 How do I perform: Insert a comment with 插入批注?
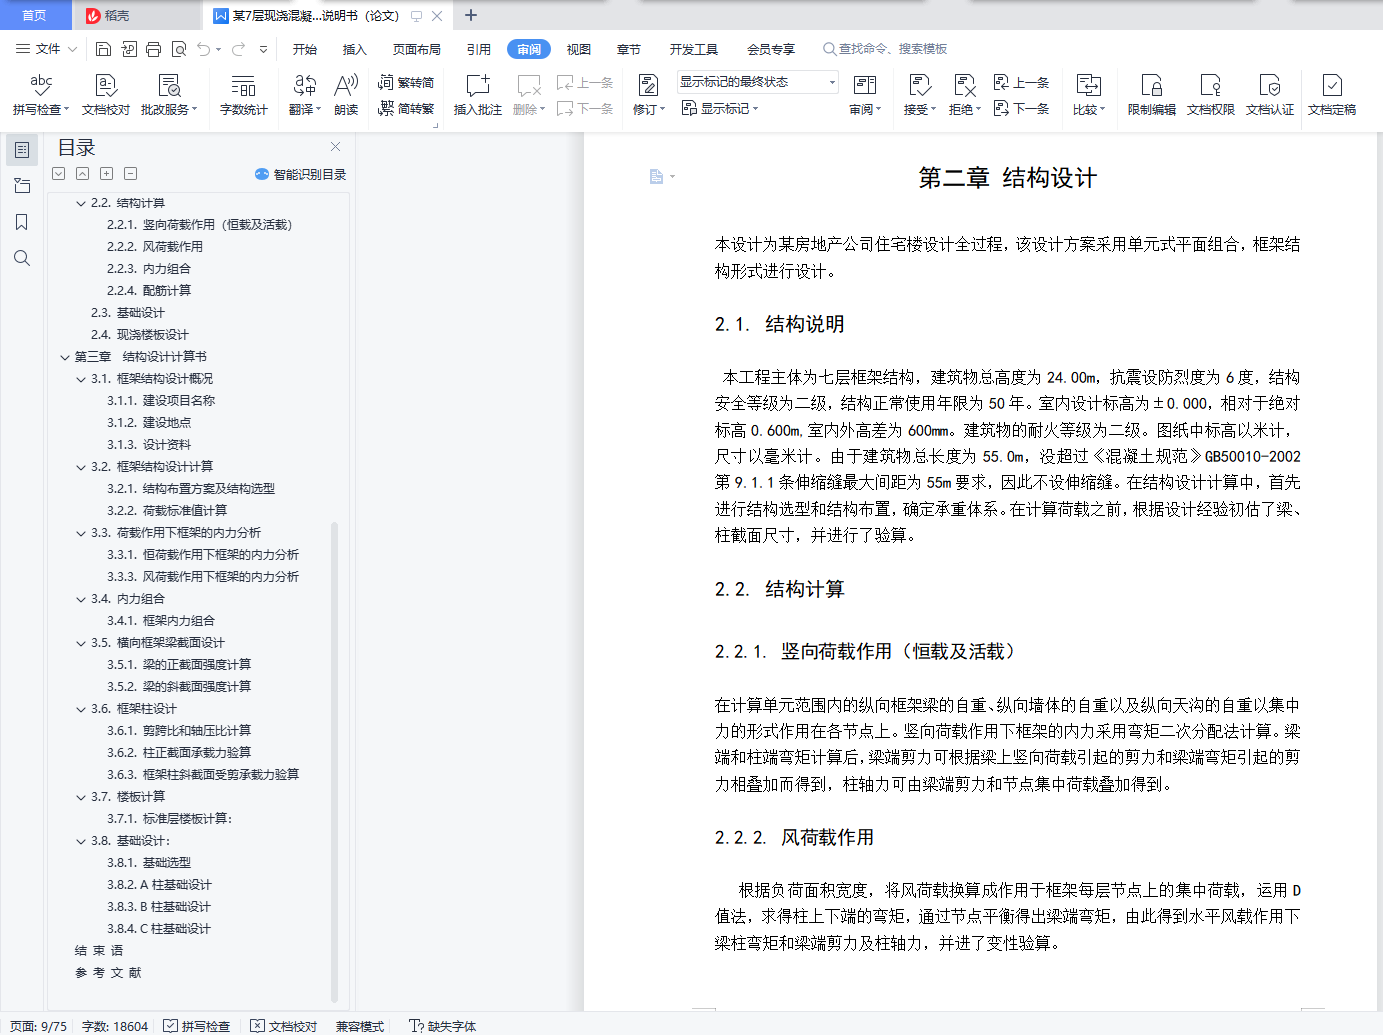478,95
